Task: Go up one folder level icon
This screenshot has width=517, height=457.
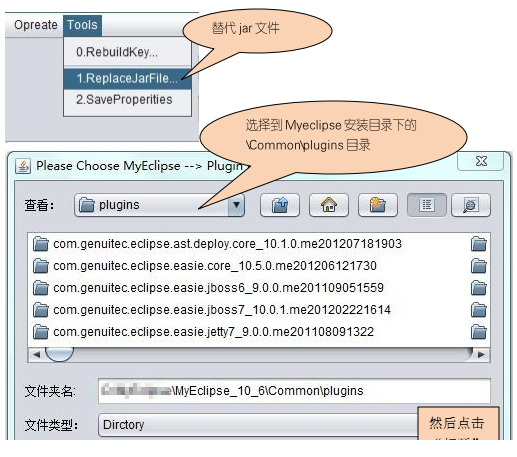Action: (280, 205)
